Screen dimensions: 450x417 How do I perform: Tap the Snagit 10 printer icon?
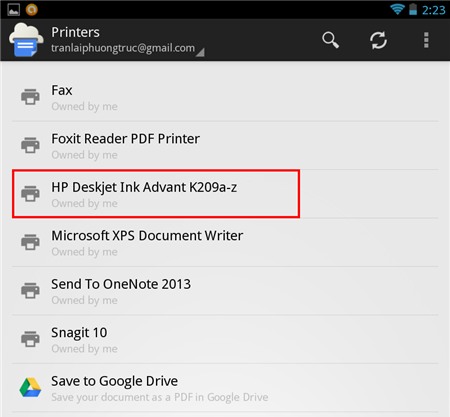pos(30,339)
